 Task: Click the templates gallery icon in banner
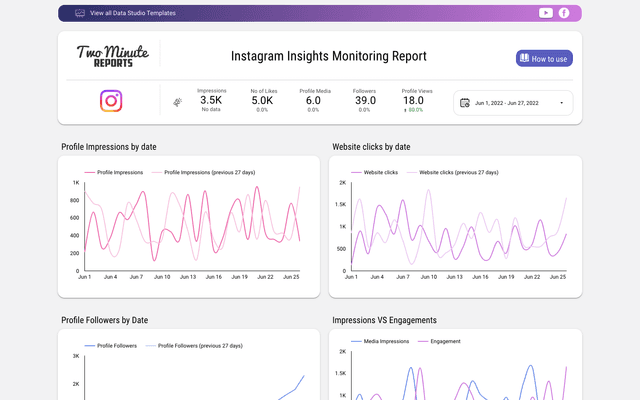[80, 13]
